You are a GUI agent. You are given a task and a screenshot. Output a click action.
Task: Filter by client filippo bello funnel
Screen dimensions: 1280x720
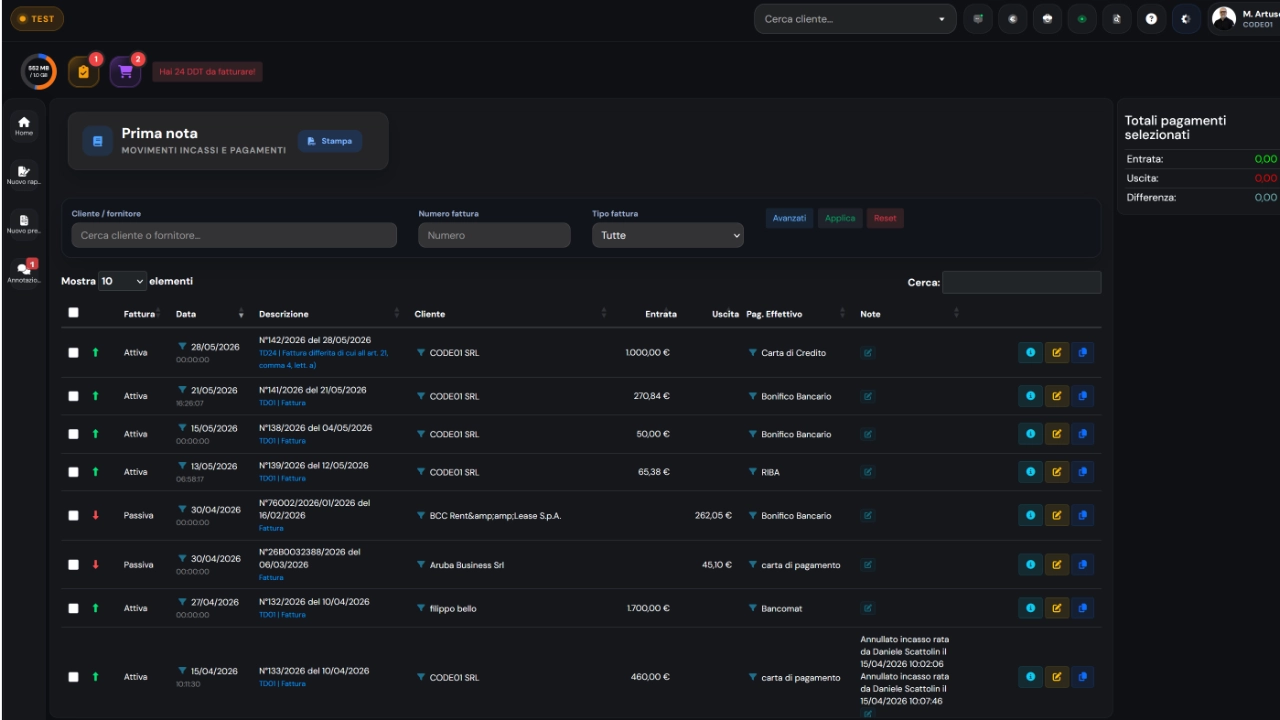(421, 608)
